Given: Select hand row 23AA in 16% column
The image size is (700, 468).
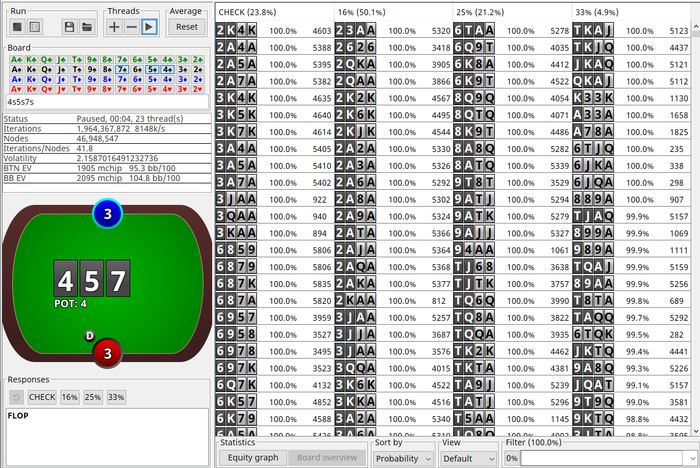Looking at the screenshot, I should pos(393,30).
